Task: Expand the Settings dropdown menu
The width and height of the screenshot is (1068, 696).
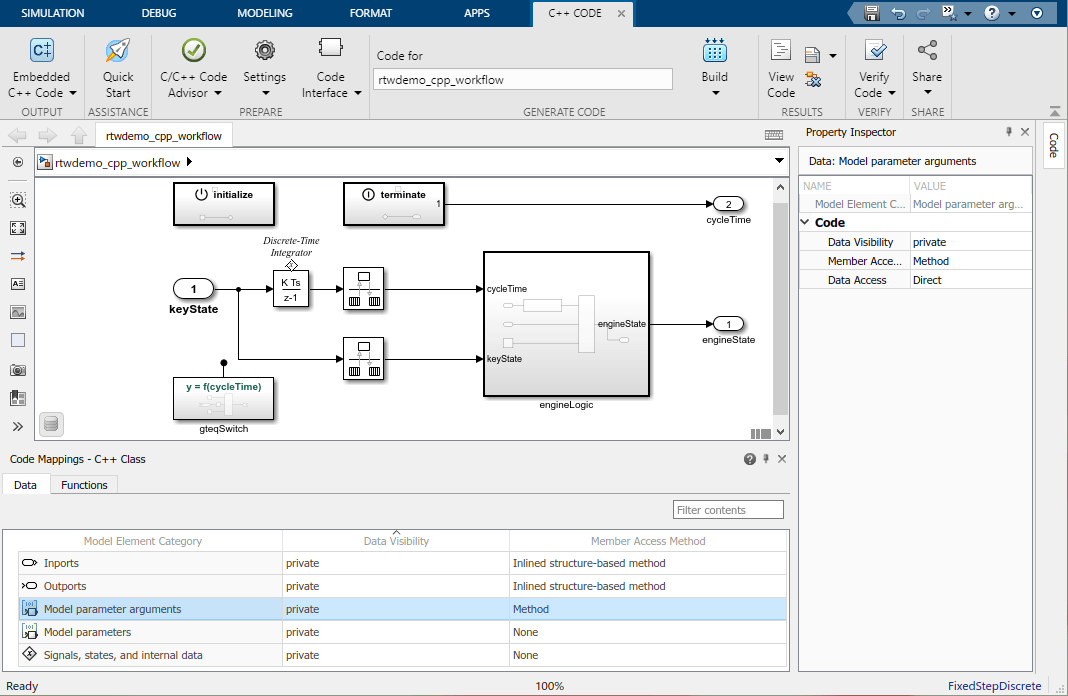Action: point(264,93)
